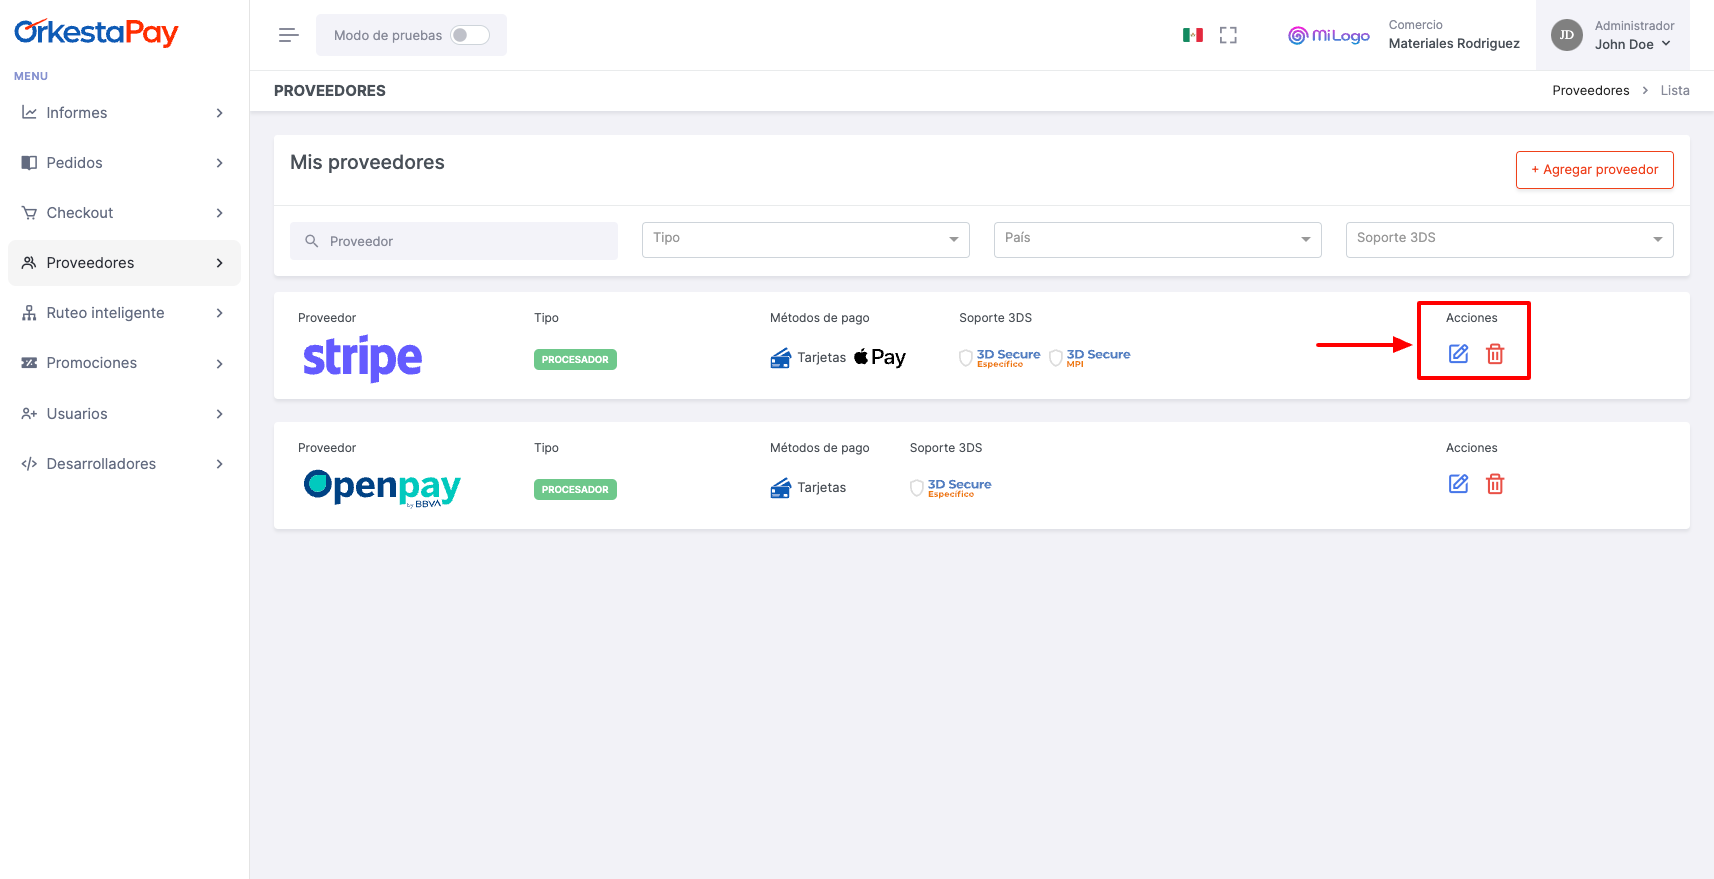This screenshot has width=1714, height=879.
Task: Expand Promociones submenu chevron
Action: pos(219,364)
